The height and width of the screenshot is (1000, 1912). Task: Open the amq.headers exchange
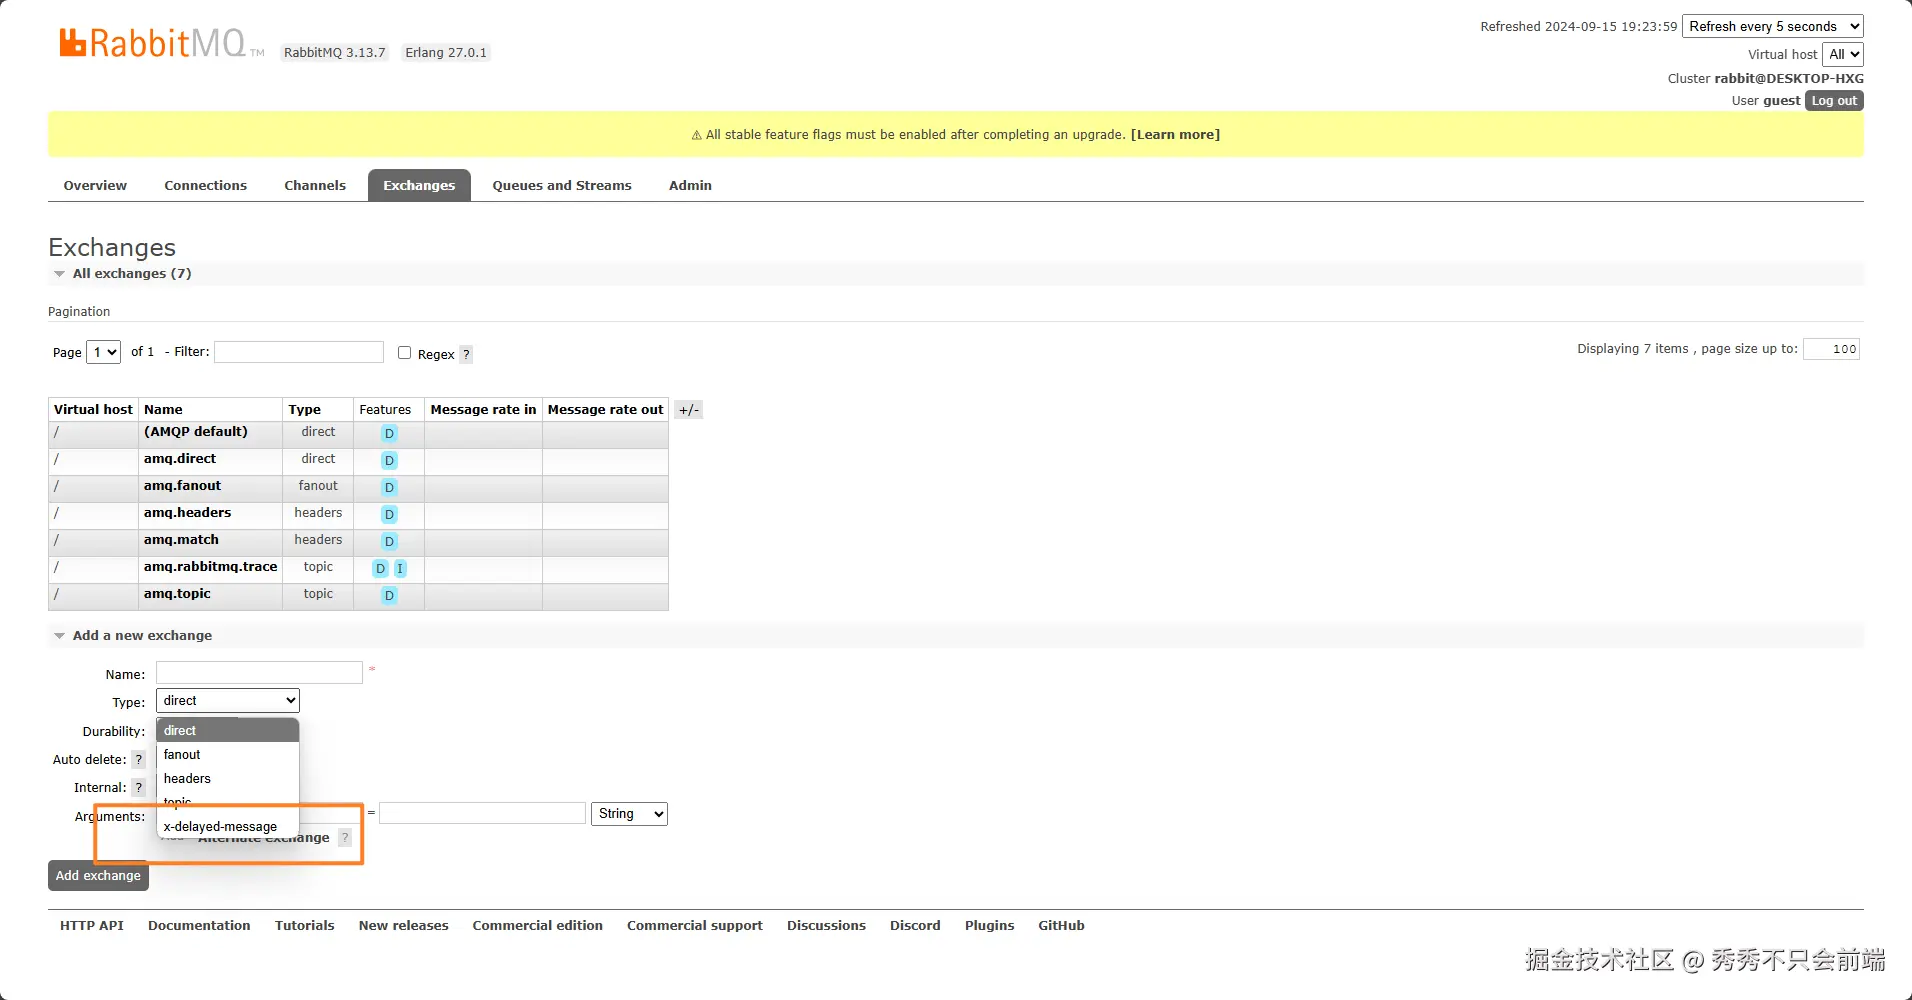coord(187,513)
